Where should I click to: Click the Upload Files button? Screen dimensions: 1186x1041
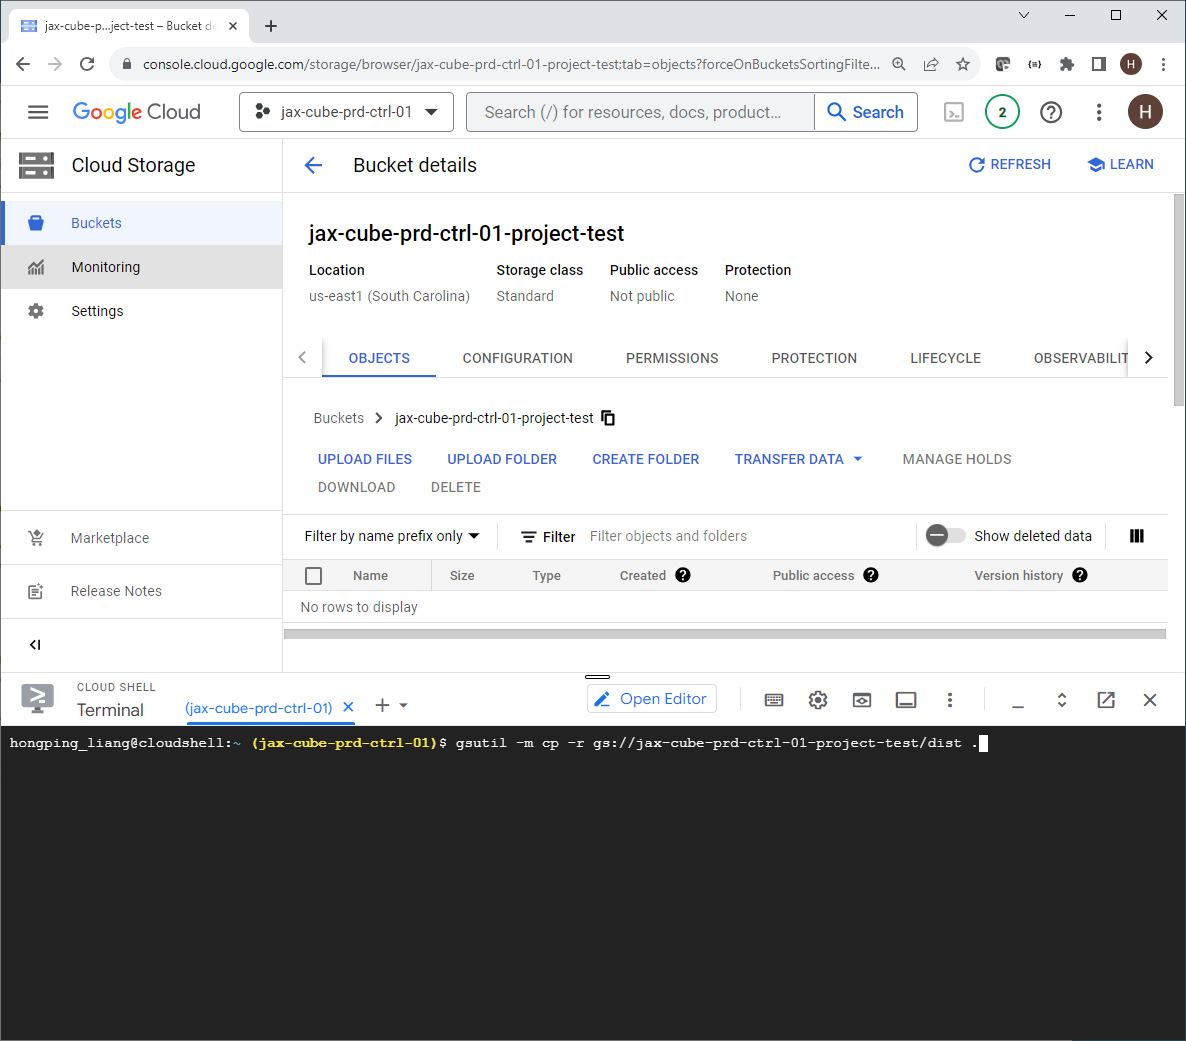tap(365, 459)
